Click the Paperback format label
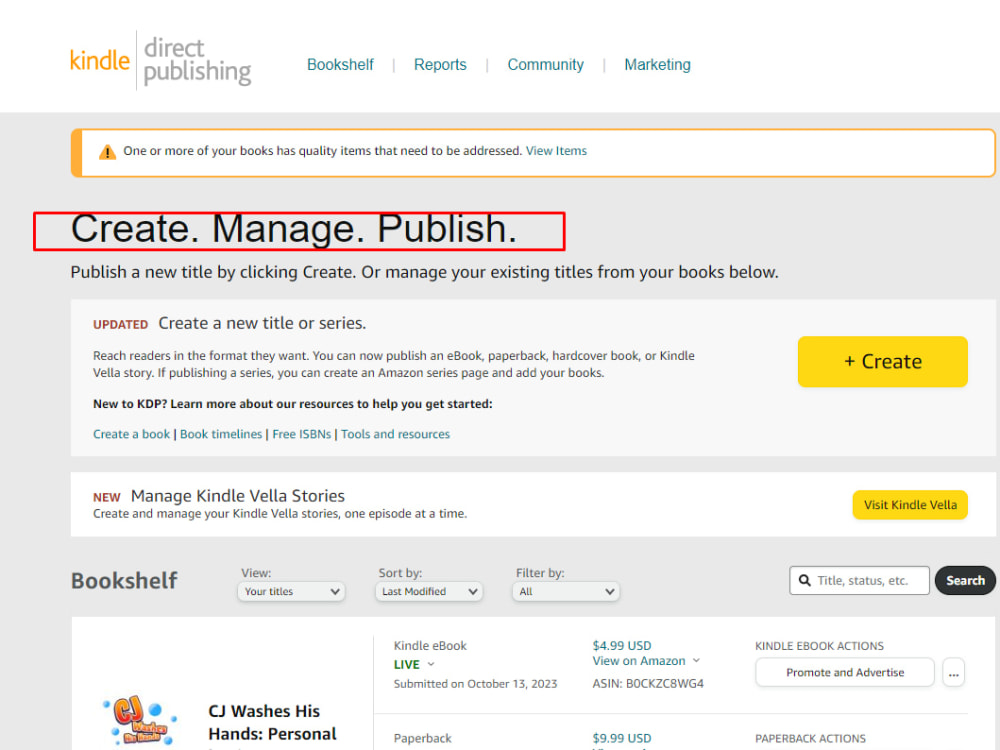This screenshot has height=750, width=1000. 422,739
